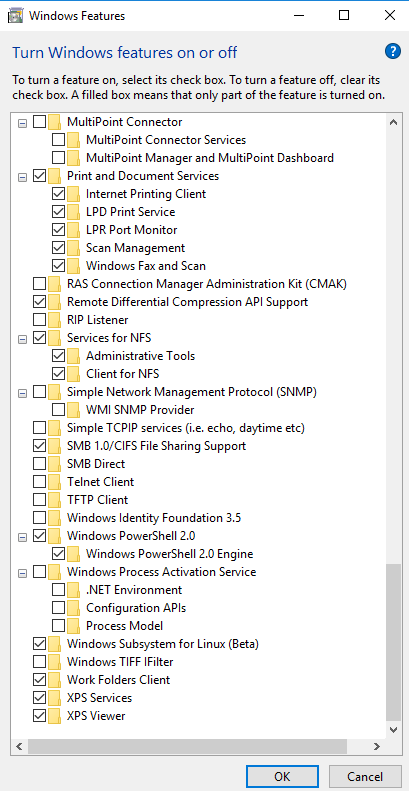
Task: Select the Services for NFS label
Action: [109, 338]
